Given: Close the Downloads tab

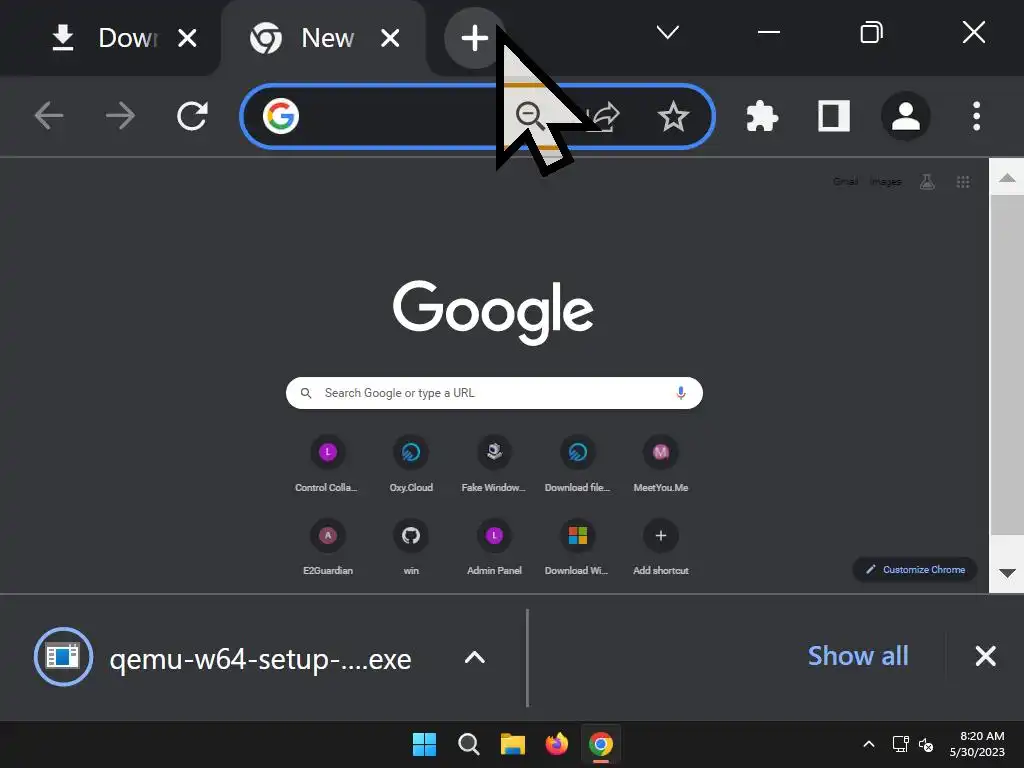Looking at the screenshot, I should tap(187, 38).
